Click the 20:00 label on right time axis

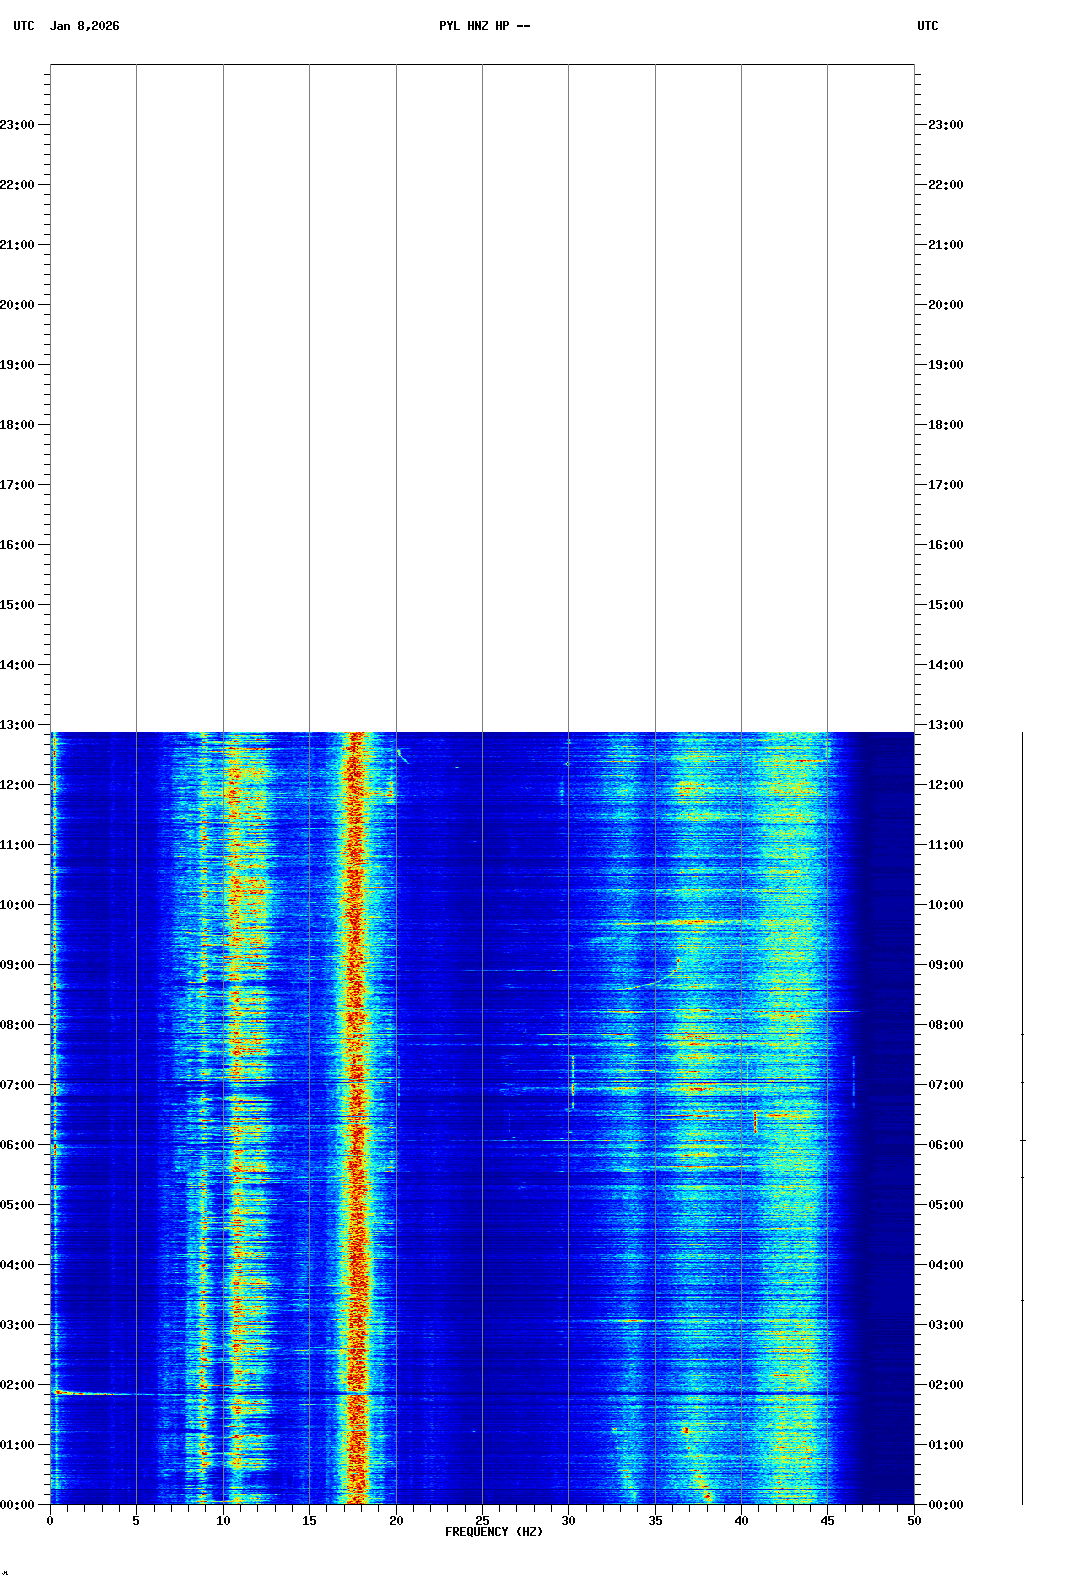pyautogui.click(x=946, y=305)
